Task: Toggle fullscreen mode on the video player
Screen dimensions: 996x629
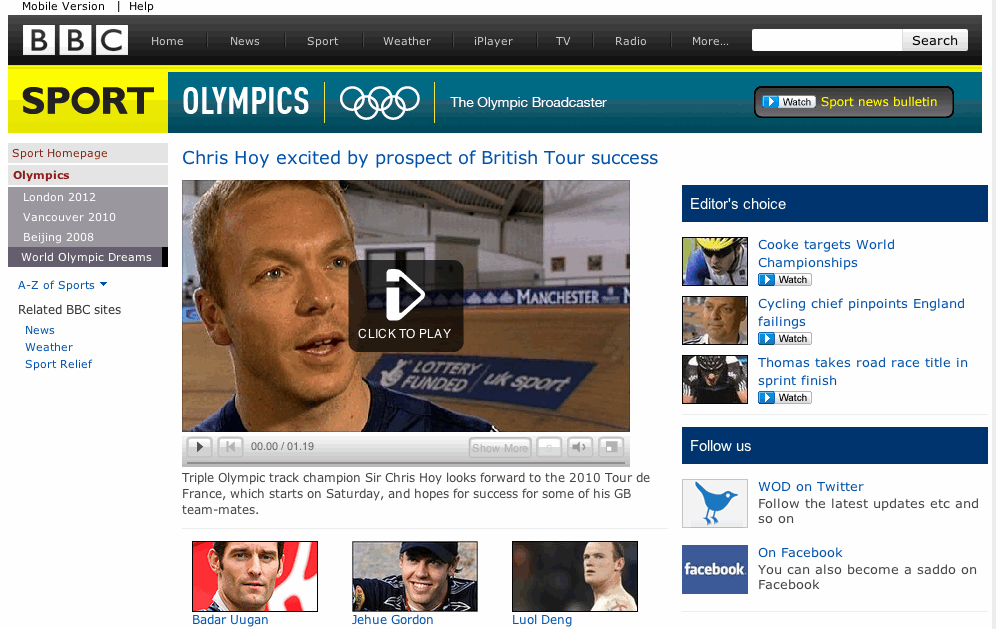Action: [610, 447]
